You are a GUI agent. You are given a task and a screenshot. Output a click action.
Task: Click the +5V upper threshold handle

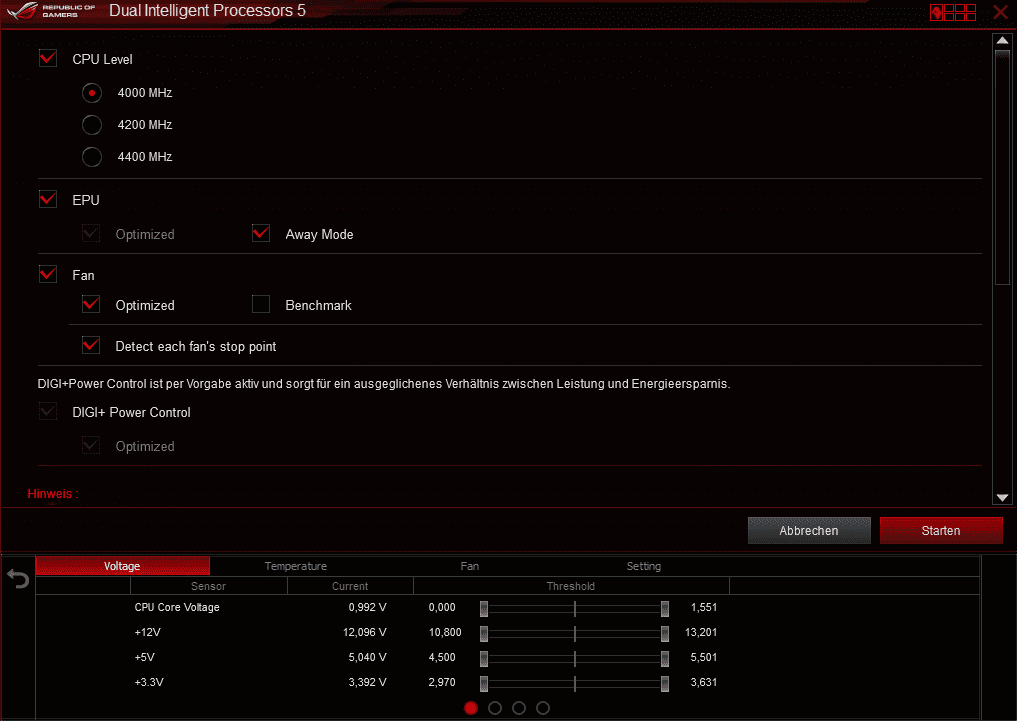(x=665, y=658)
